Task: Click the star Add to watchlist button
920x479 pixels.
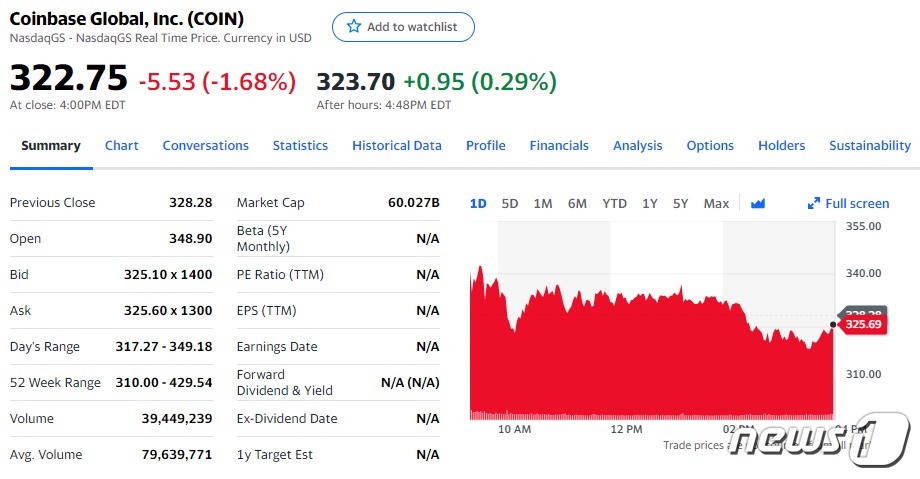Action: [403, 27]
